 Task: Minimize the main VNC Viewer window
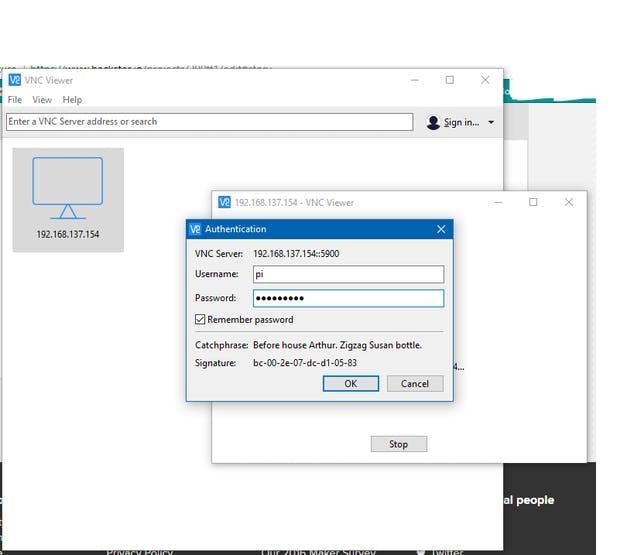[x=415, y=80]
